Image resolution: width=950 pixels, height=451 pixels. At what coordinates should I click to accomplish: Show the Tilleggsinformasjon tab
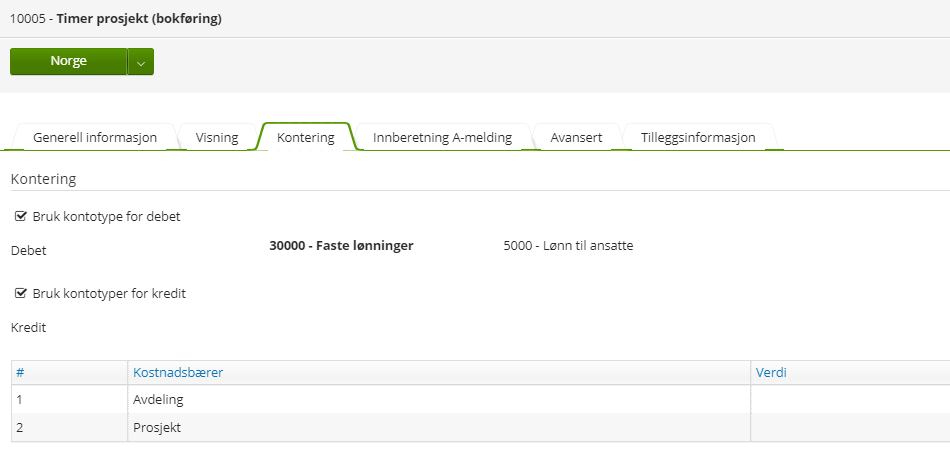[697, 138]
